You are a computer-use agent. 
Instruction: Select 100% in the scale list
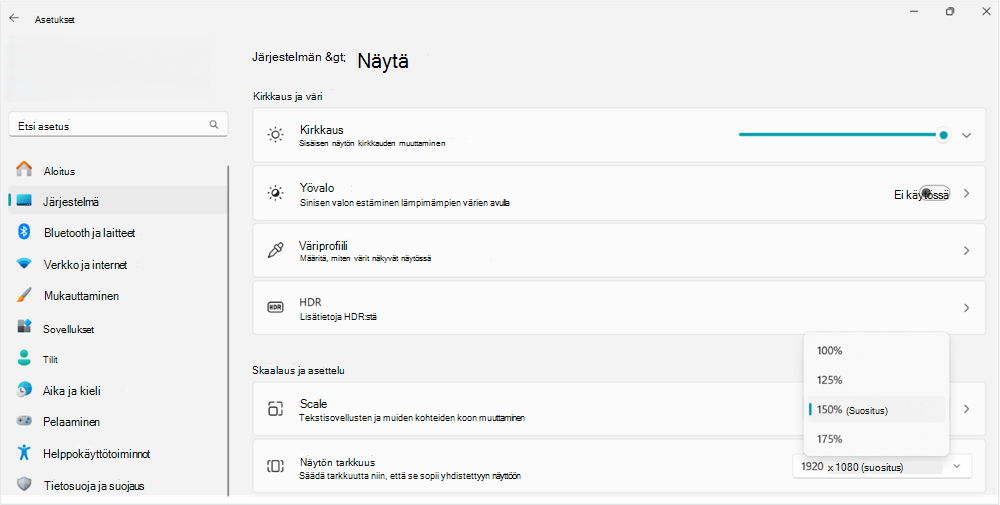[x=876, y=350]
